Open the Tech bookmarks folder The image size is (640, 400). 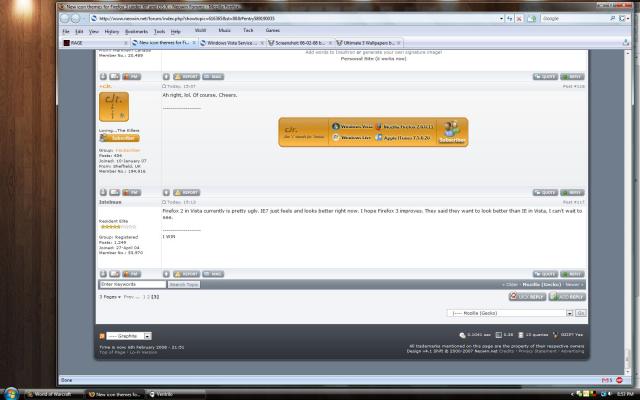248,30
